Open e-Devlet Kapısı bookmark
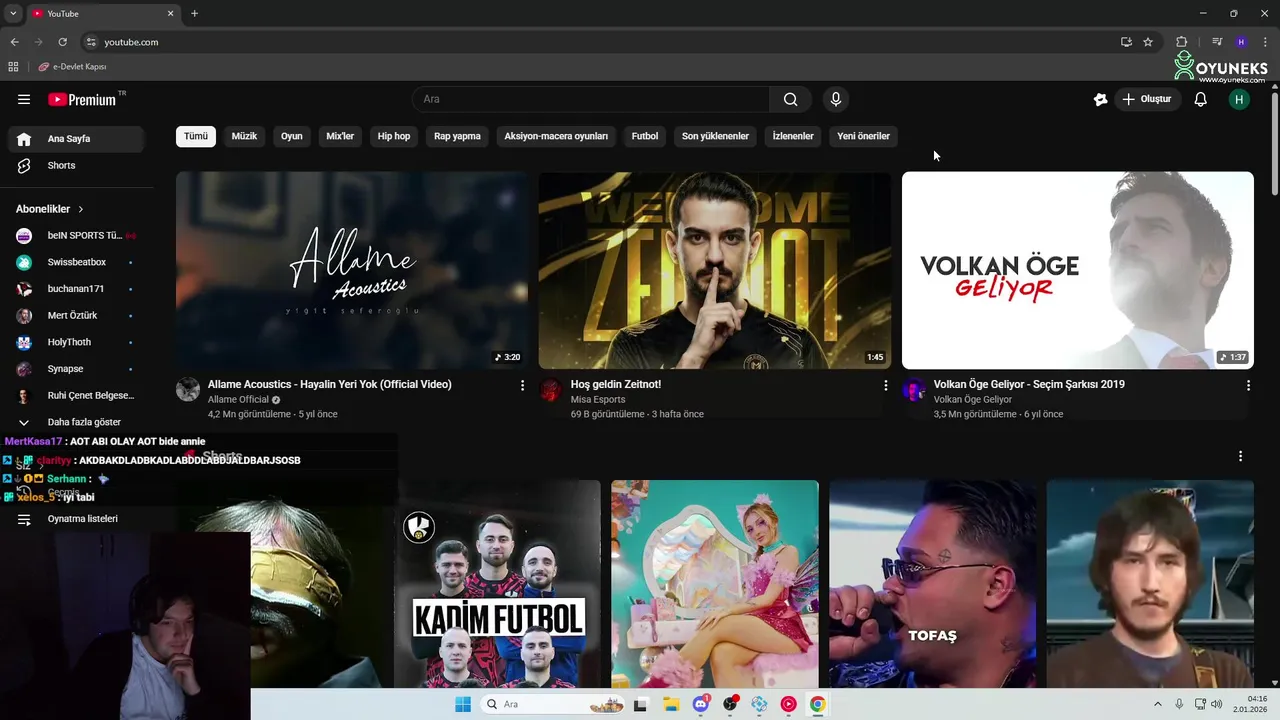The image size is (1280, 720). pyautogui.click(x=73, y=67)
